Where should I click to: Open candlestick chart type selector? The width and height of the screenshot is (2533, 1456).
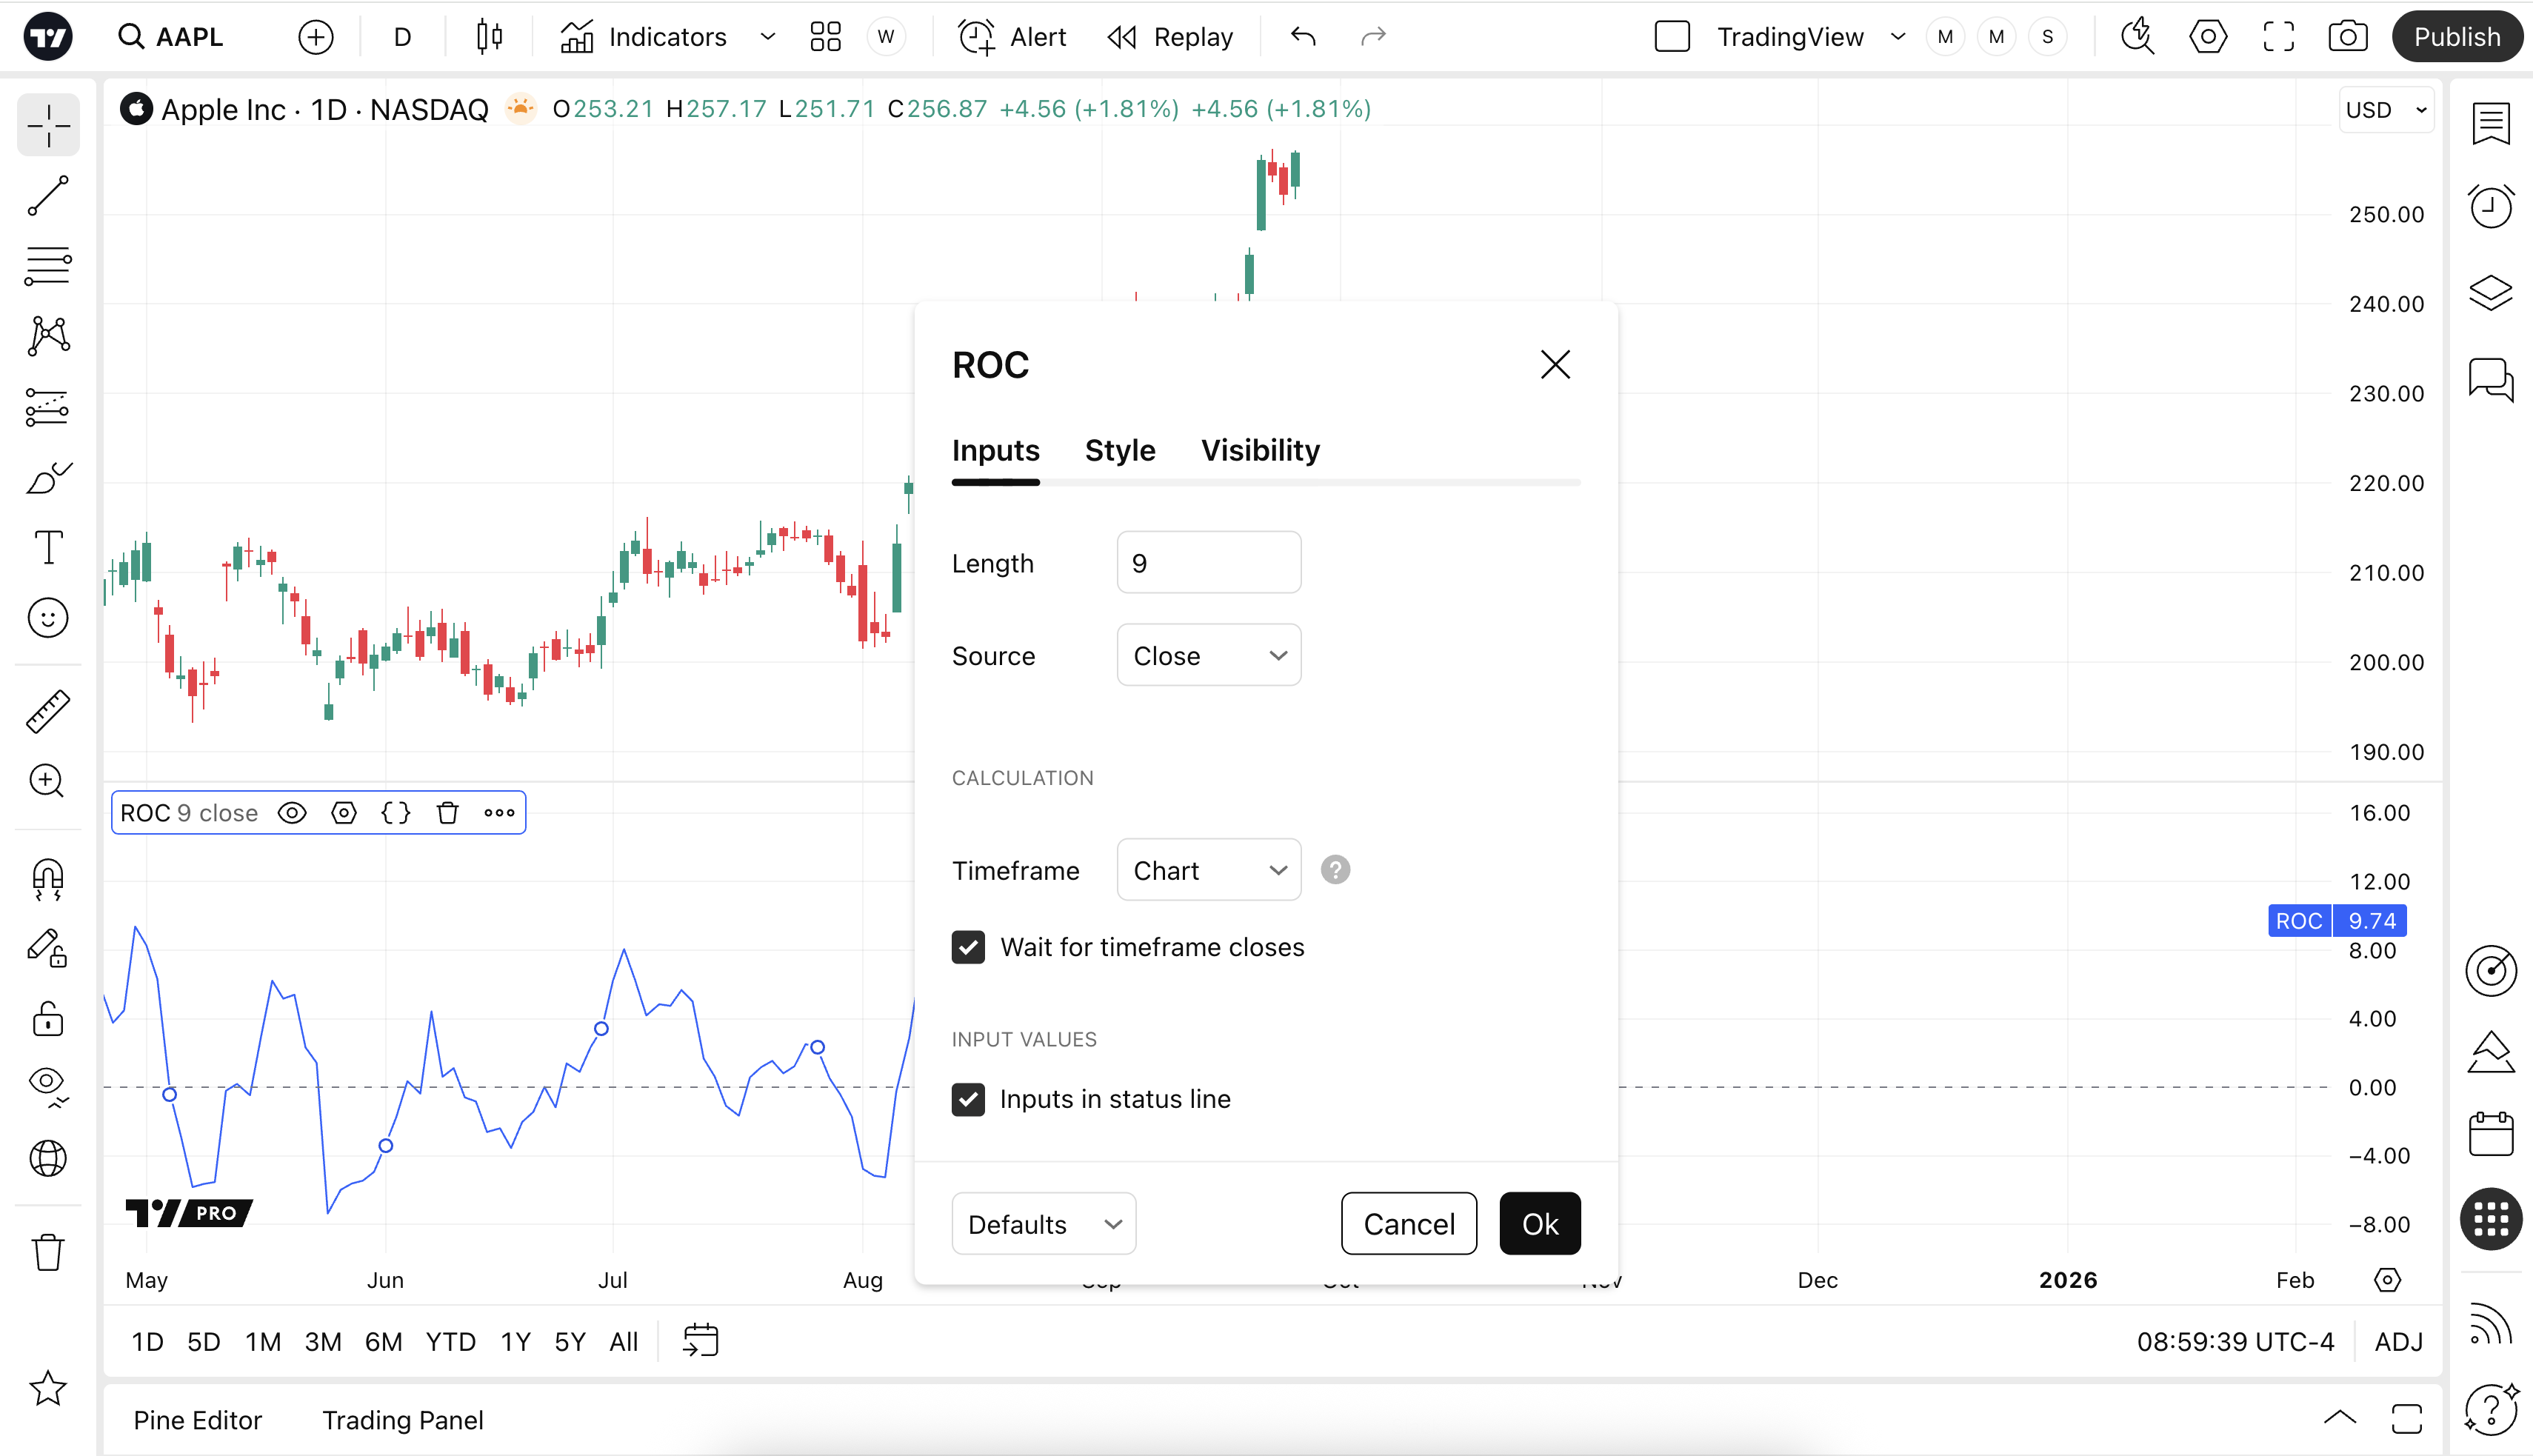pos(489,37)
